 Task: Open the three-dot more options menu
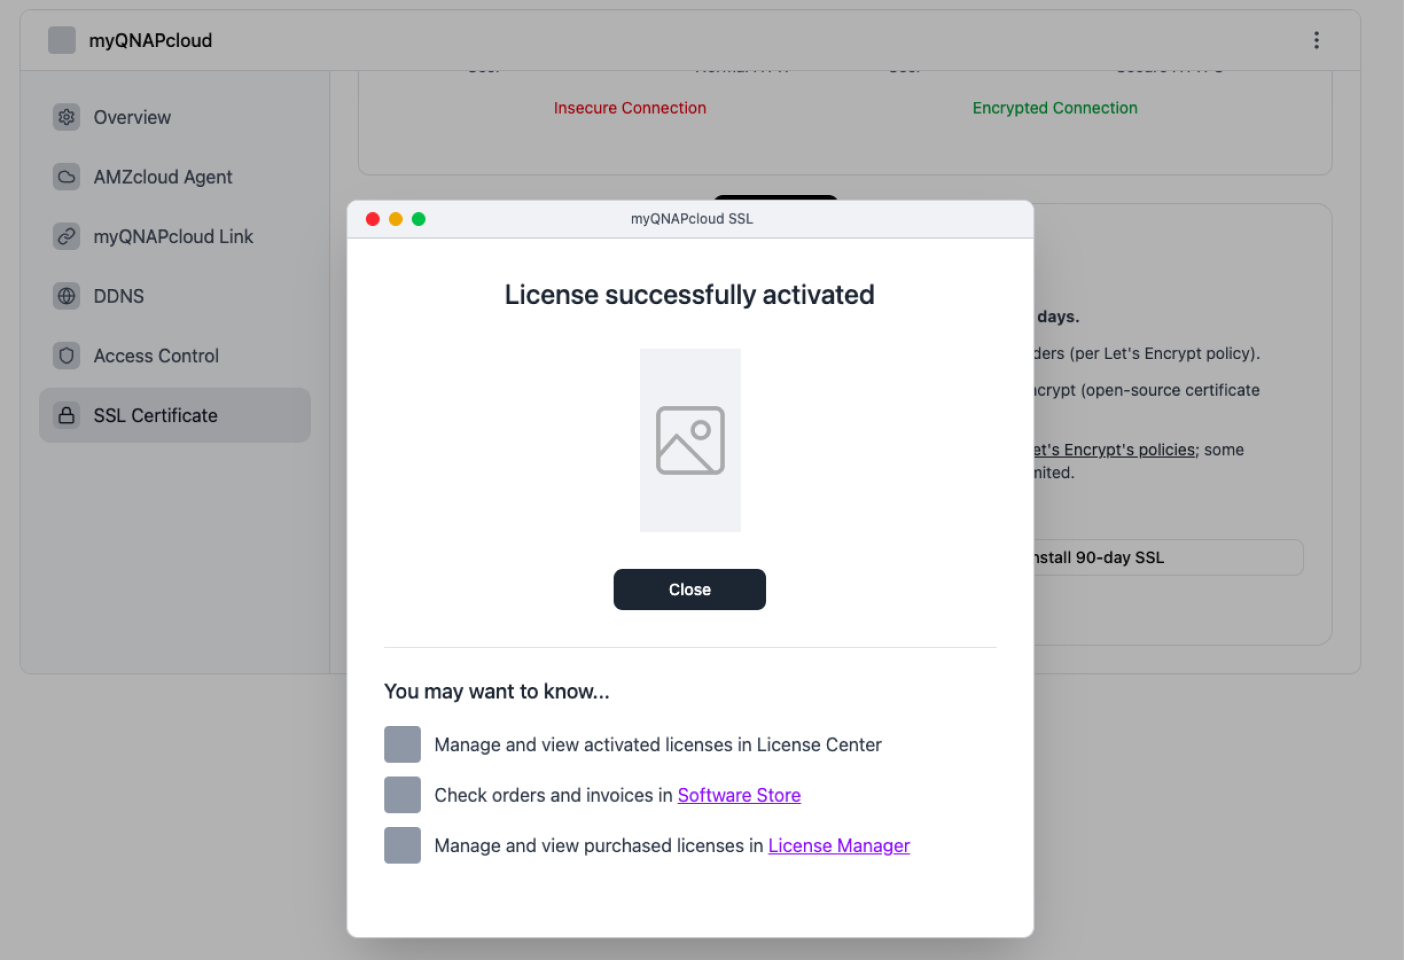(1316, 40)
